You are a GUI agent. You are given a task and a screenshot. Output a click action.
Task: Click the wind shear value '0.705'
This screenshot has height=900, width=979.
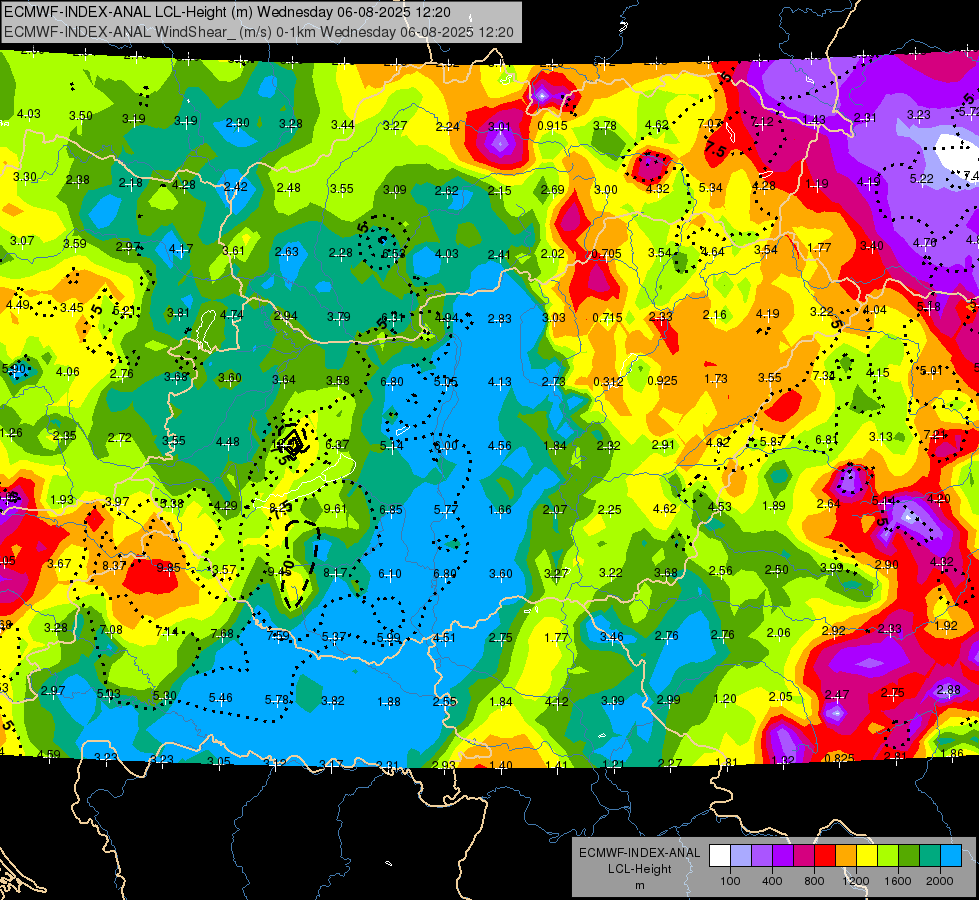606,254
